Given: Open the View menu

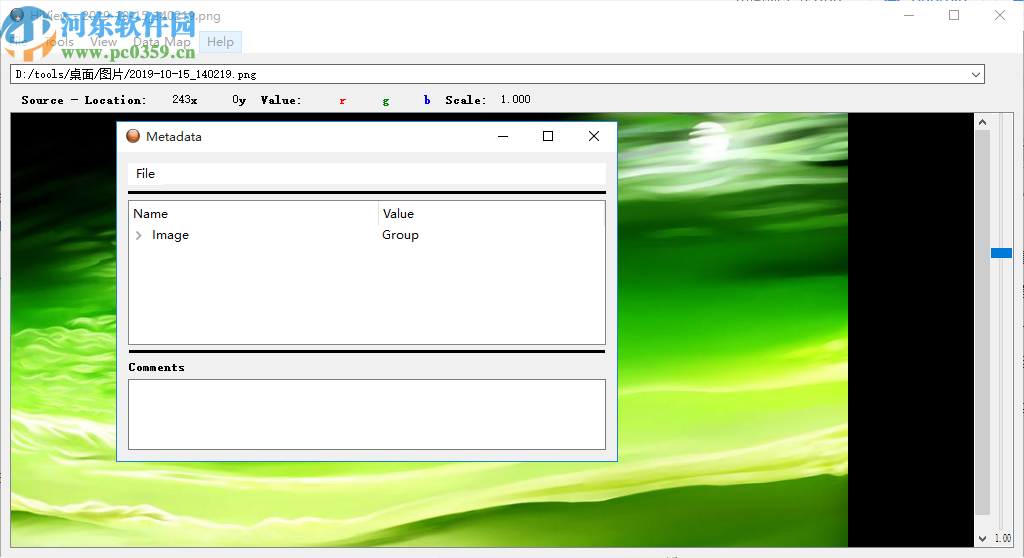Looking at the screenshot, I should point(103,42).
